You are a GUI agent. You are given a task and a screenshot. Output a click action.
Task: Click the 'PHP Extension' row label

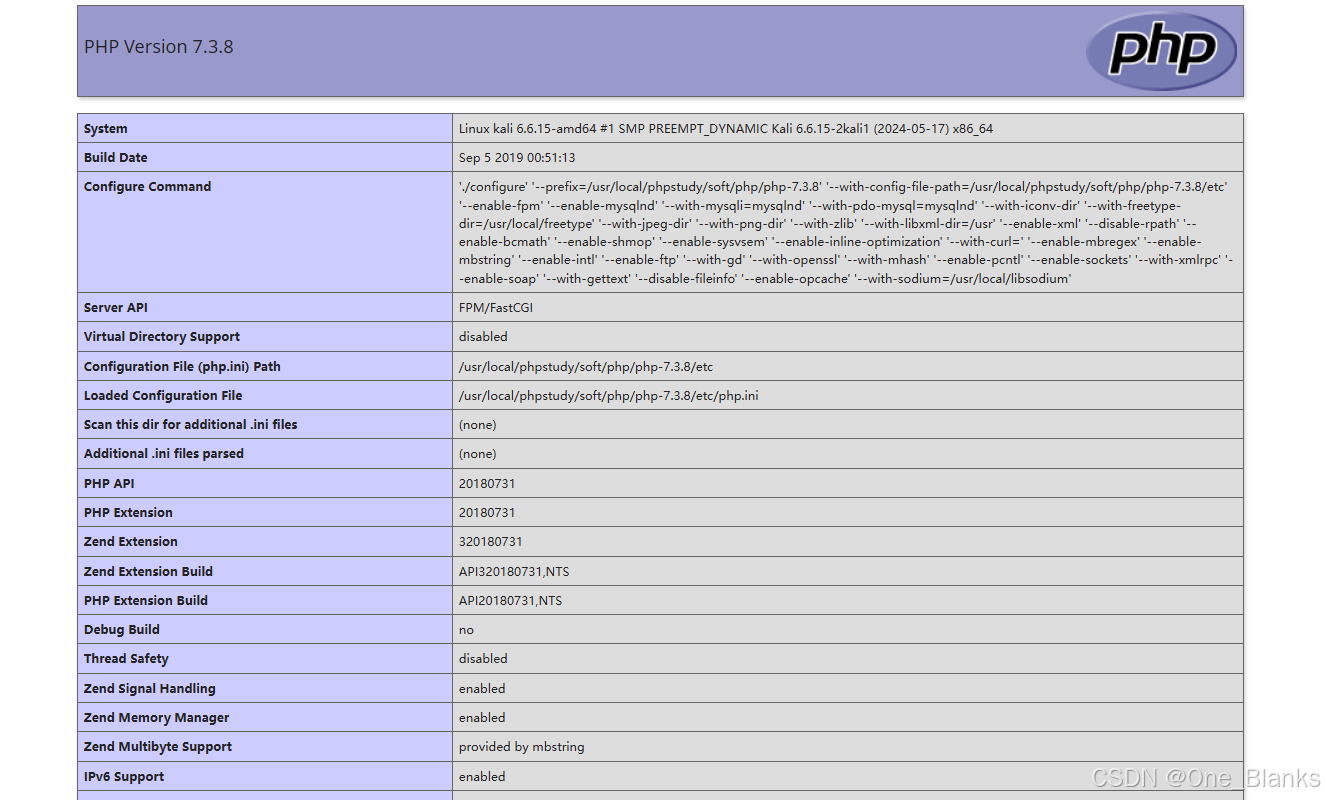point(128,513)
